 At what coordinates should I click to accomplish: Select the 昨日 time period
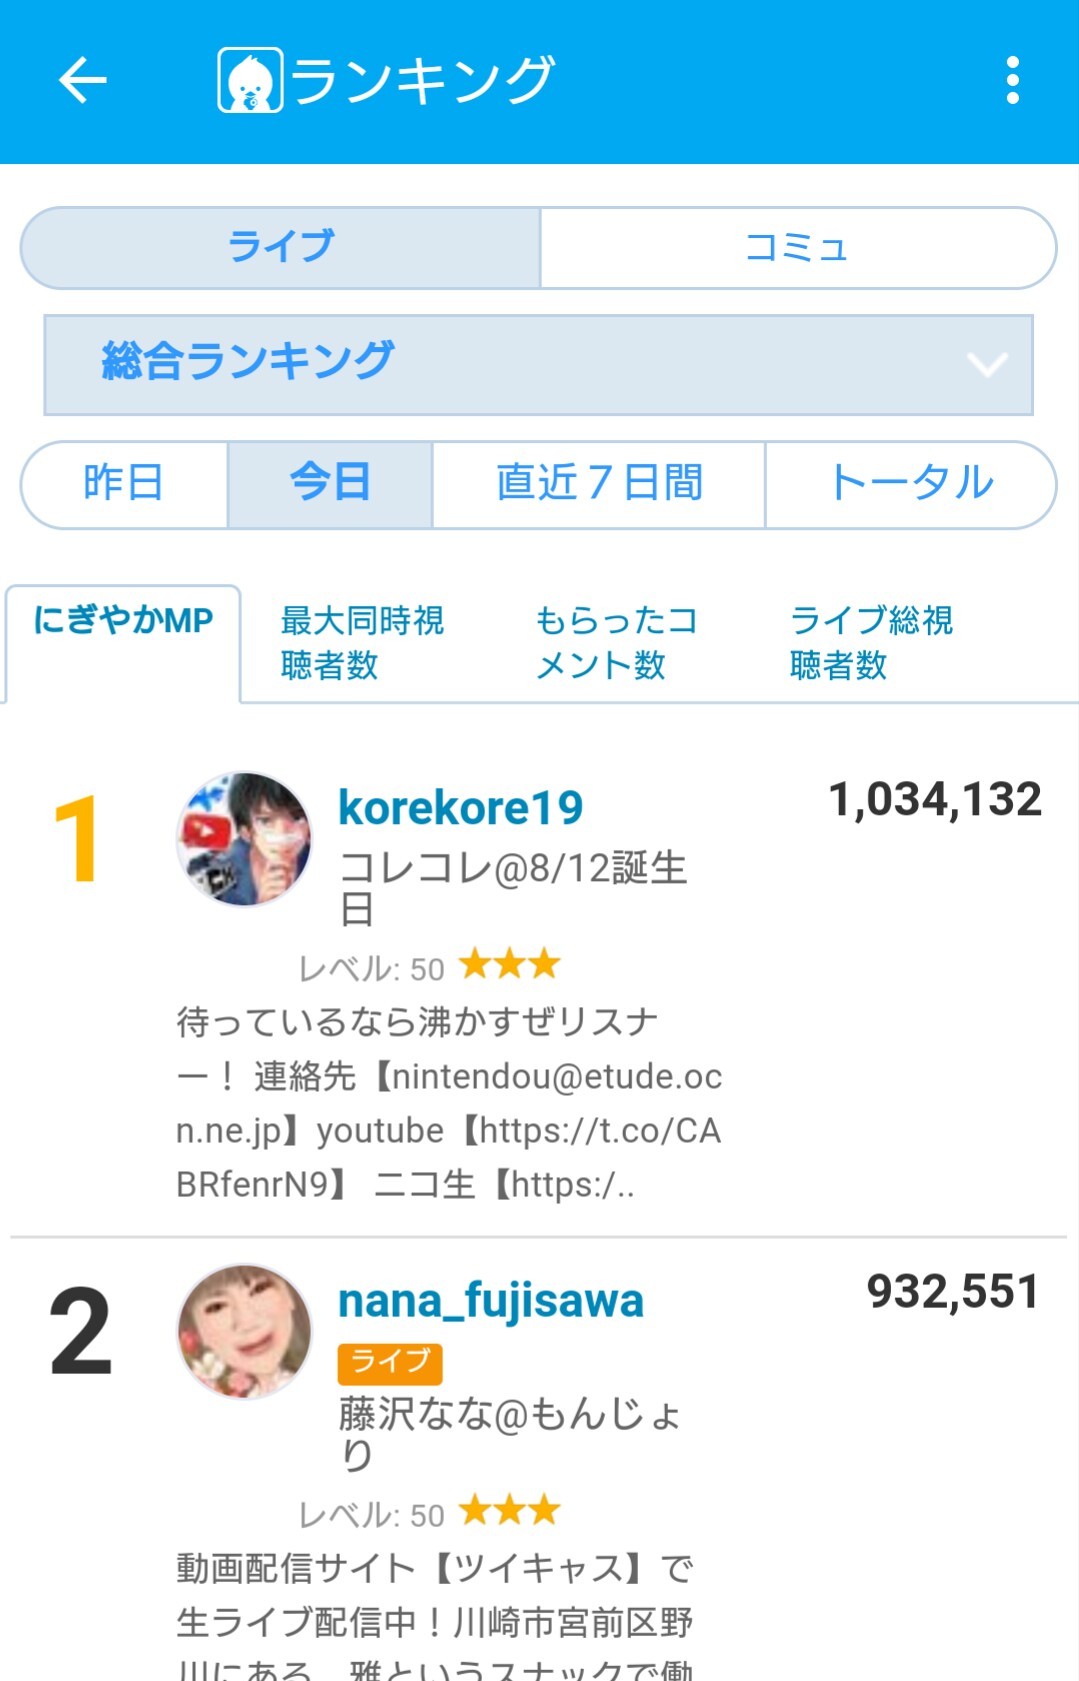tap(124, 484)
